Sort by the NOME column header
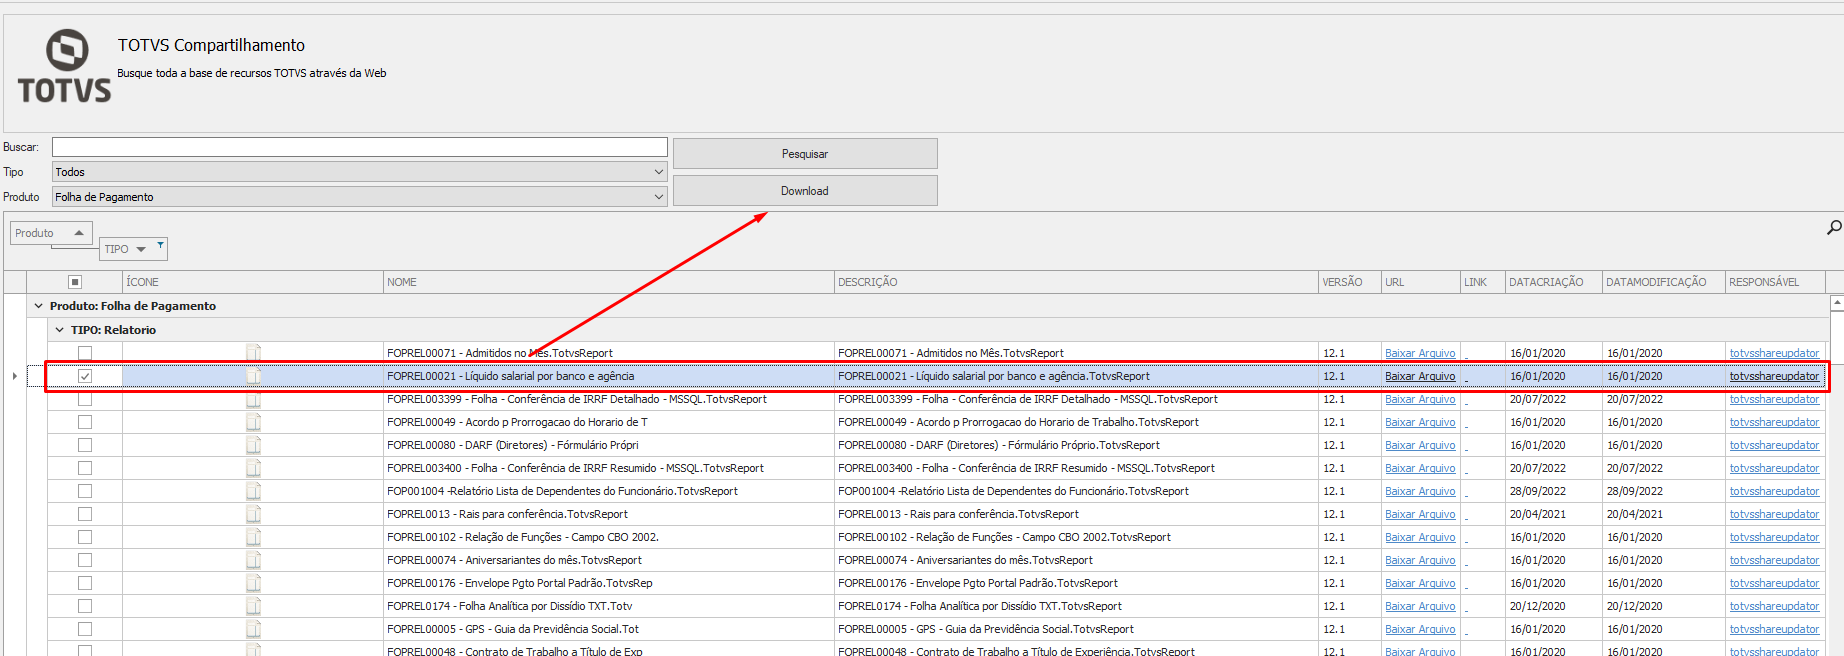The width and height of the screenshot is (1844, 656). click(609, 282)
